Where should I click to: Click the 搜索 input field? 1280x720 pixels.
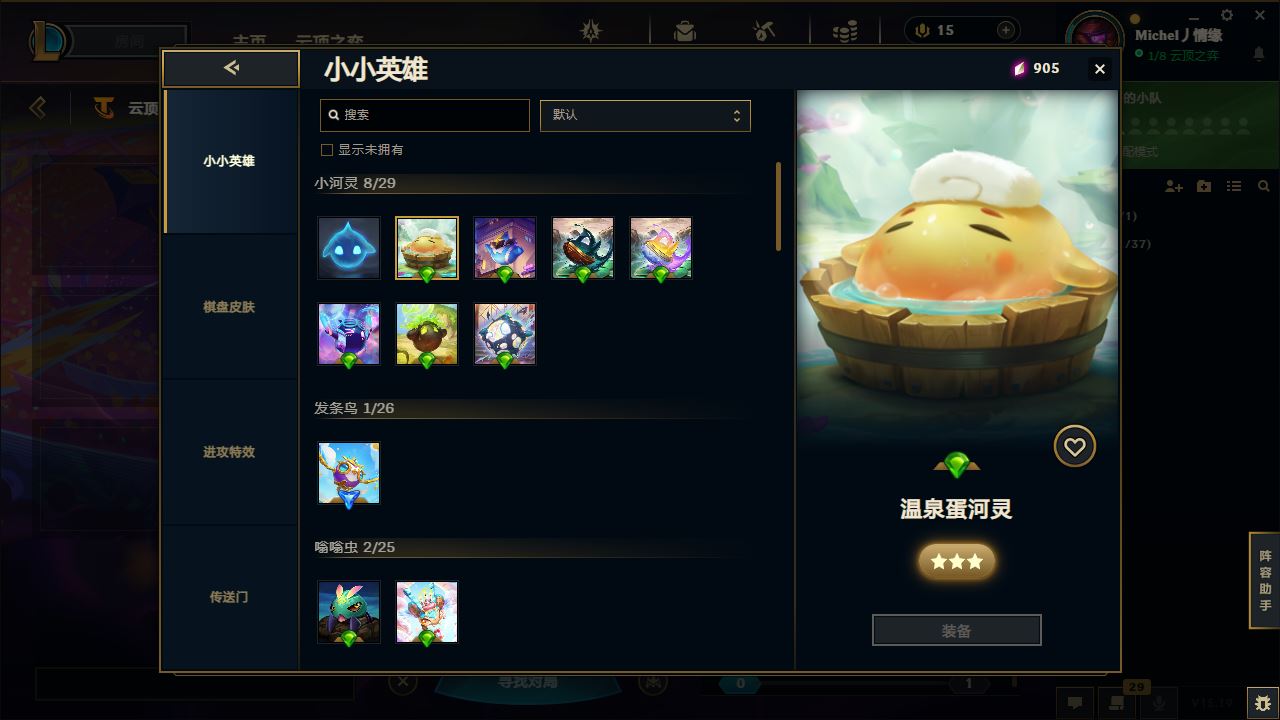point(425,115)
